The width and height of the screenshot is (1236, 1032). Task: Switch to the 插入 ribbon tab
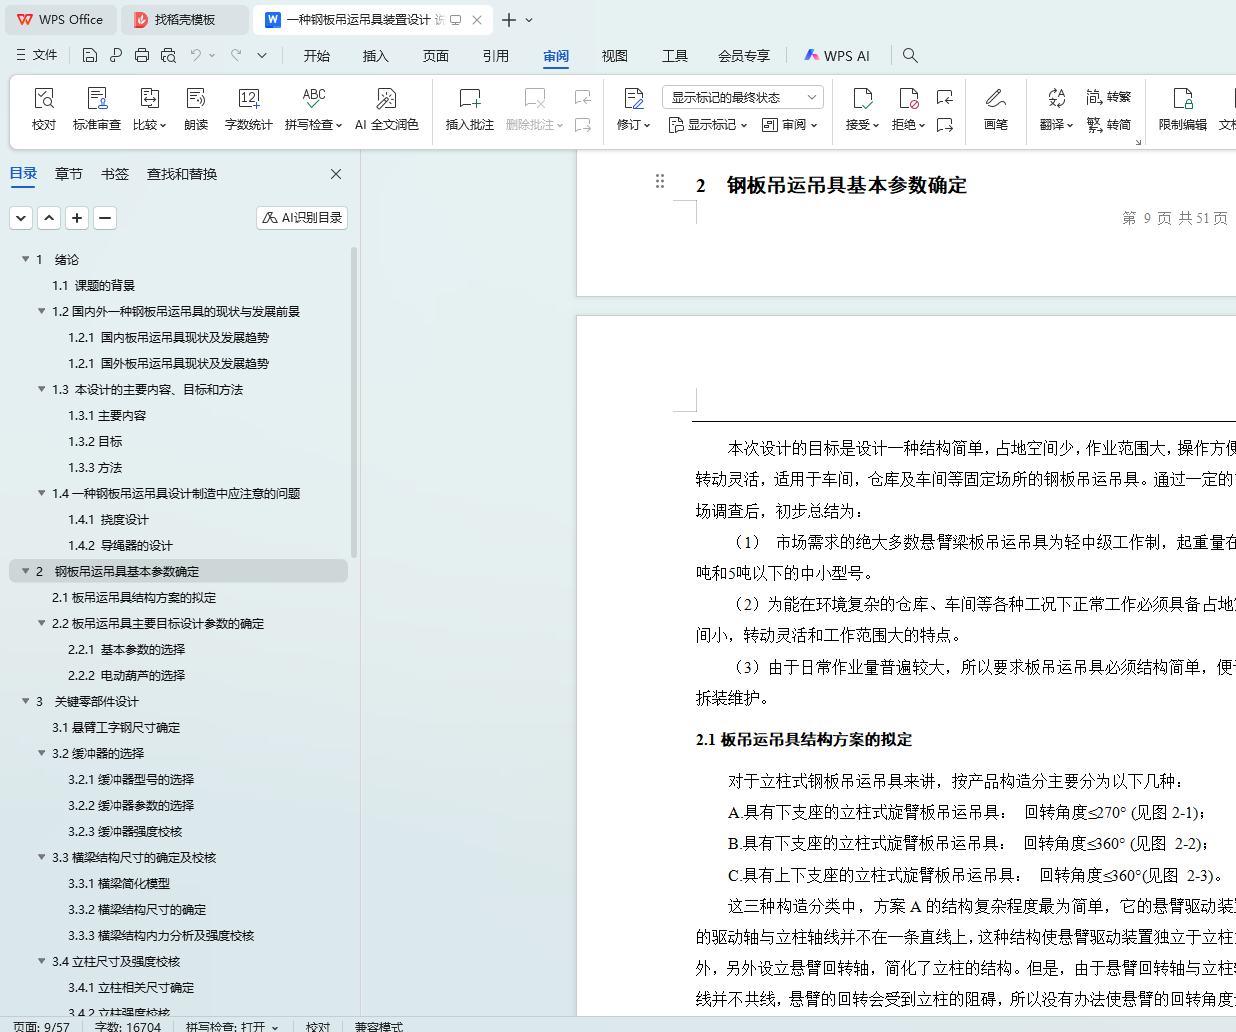click(x=376, y=56)
